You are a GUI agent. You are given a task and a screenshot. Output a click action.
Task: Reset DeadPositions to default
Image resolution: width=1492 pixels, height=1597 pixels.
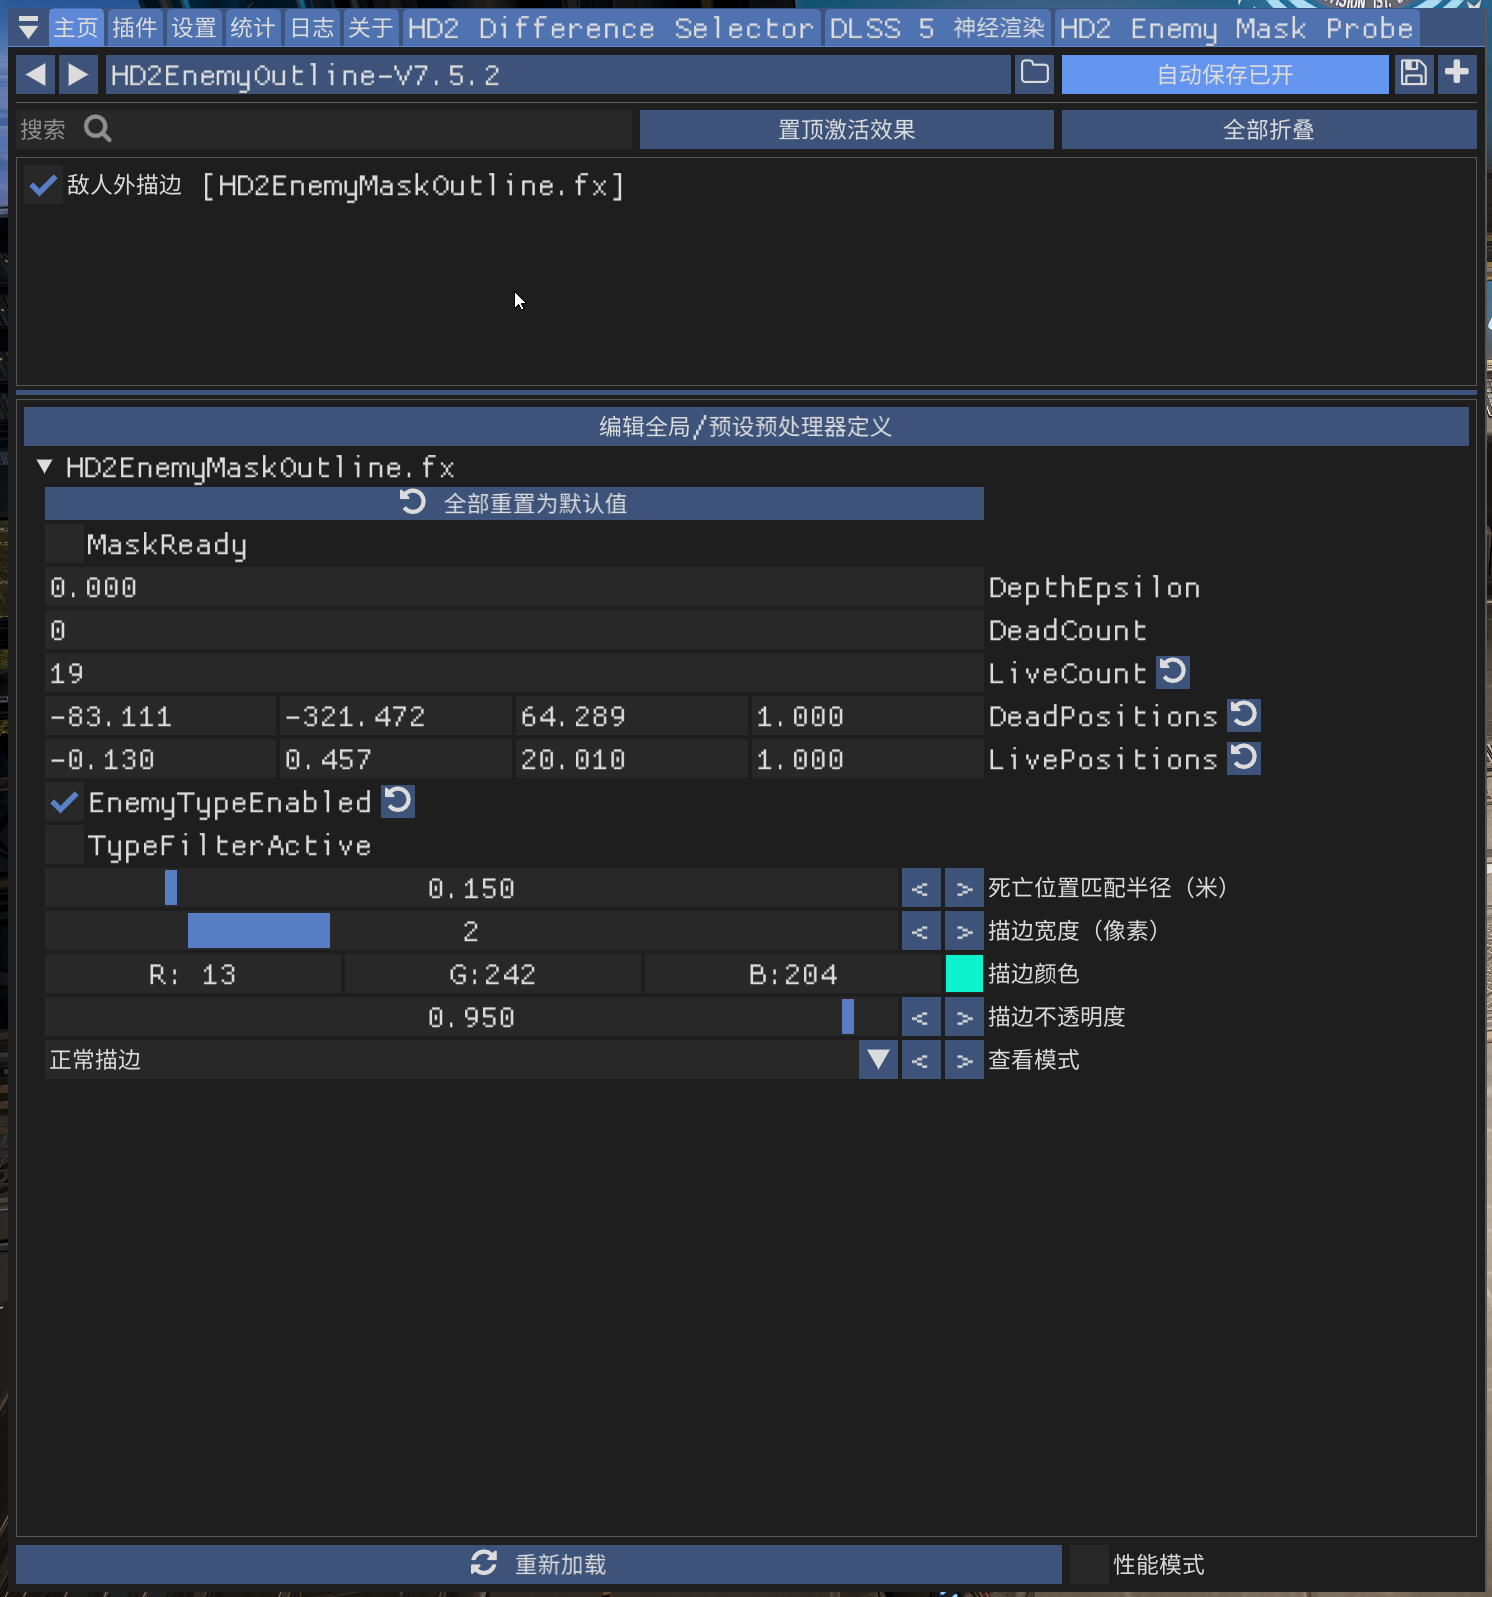pyautogui.click(x=1244, y=715)
